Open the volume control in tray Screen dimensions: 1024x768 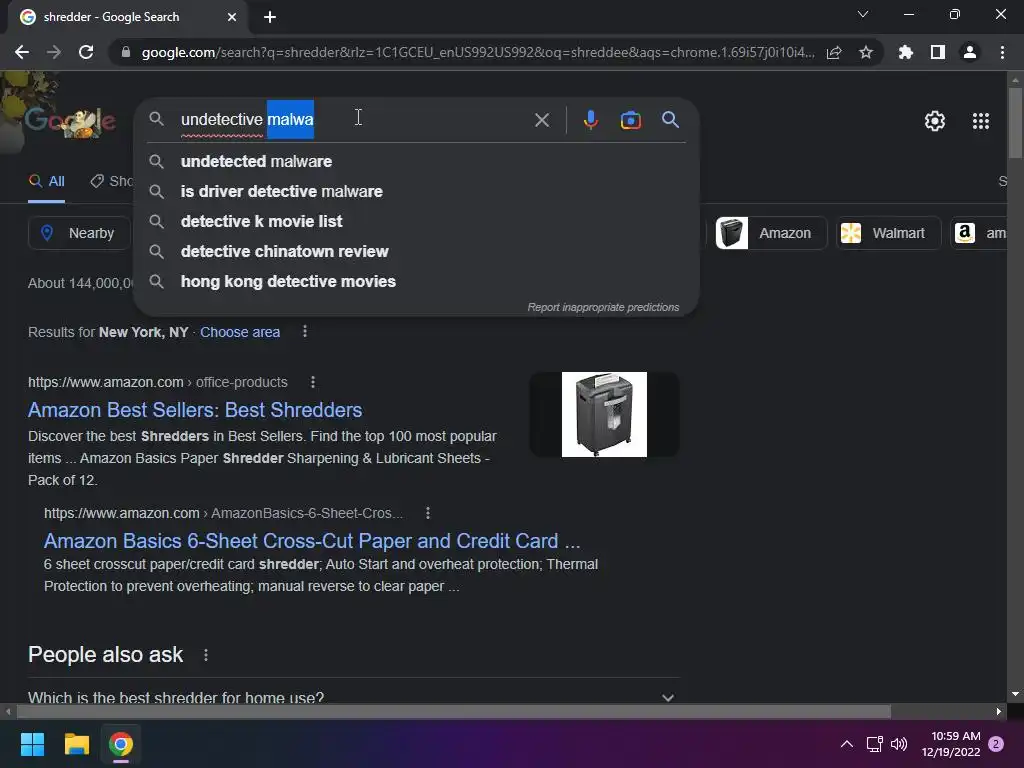(899, 744)
